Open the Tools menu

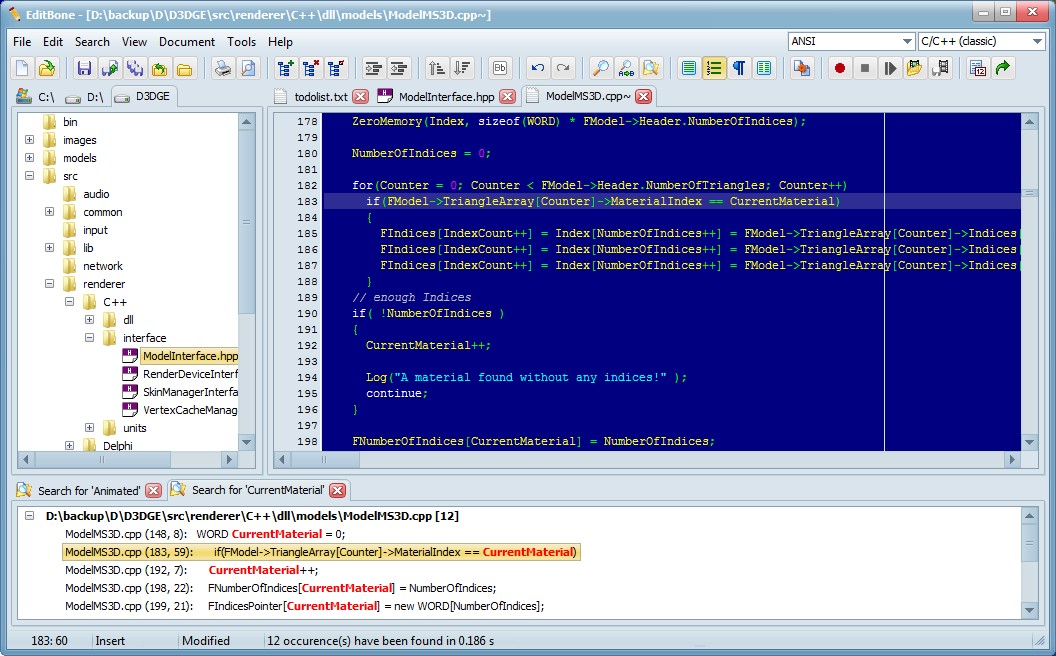pos(241,42)
